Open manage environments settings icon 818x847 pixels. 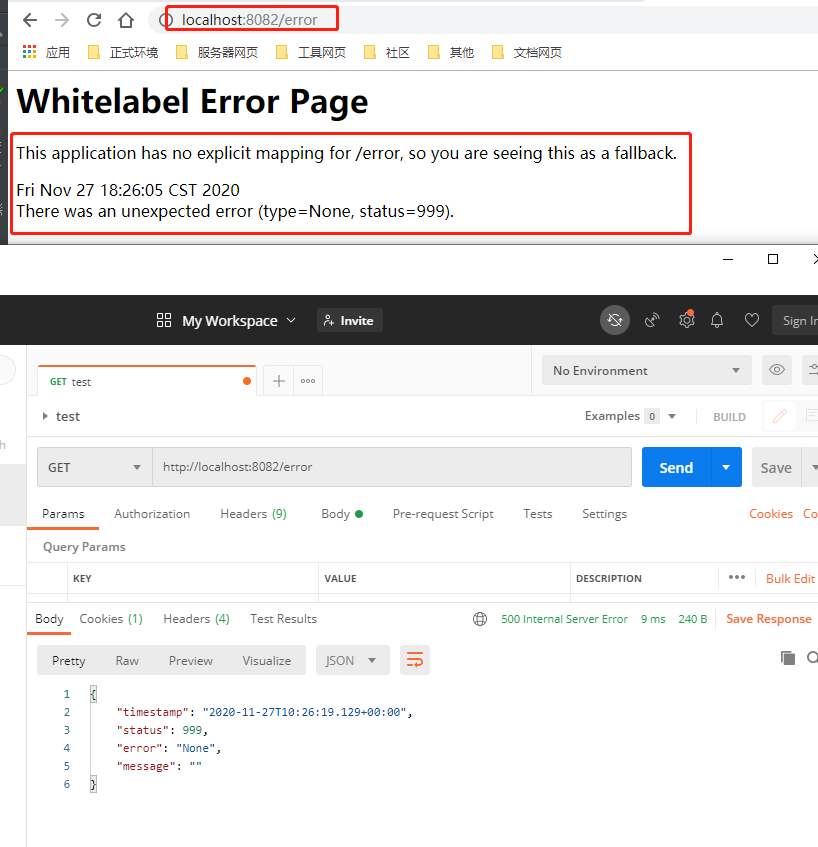[x=812, y=370]
